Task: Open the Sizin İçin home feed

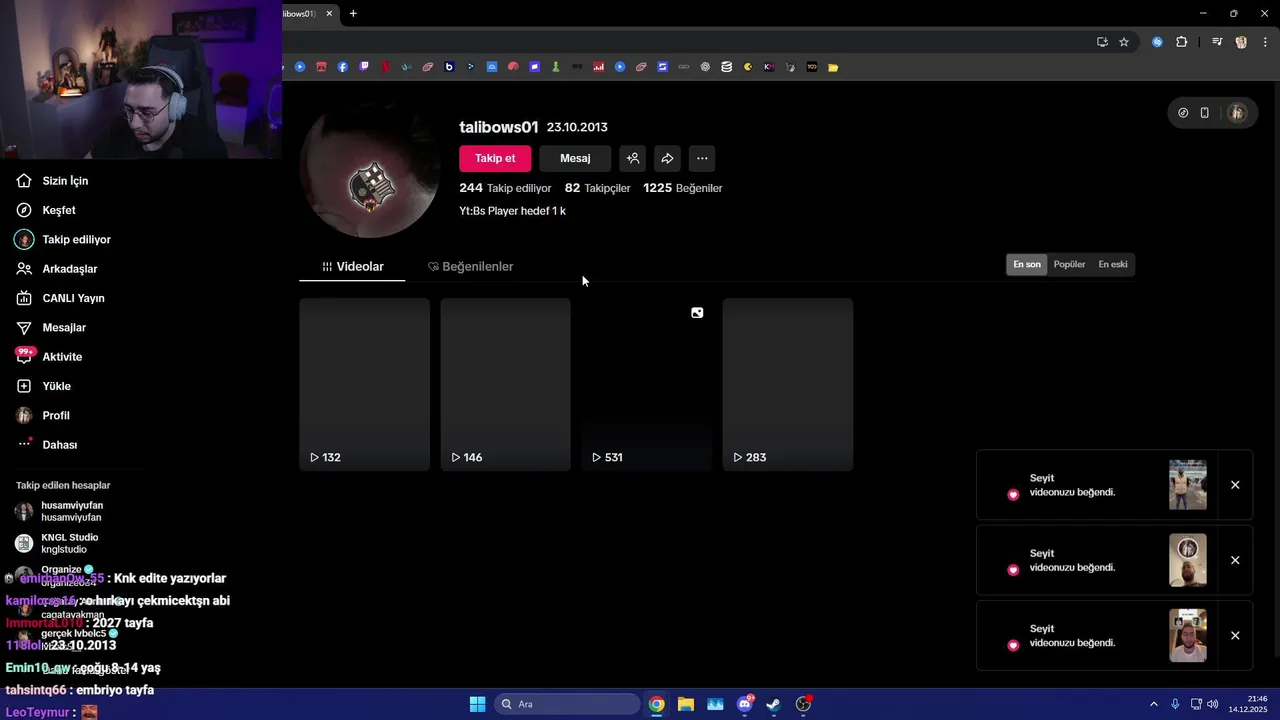Action: click(65, 181)
